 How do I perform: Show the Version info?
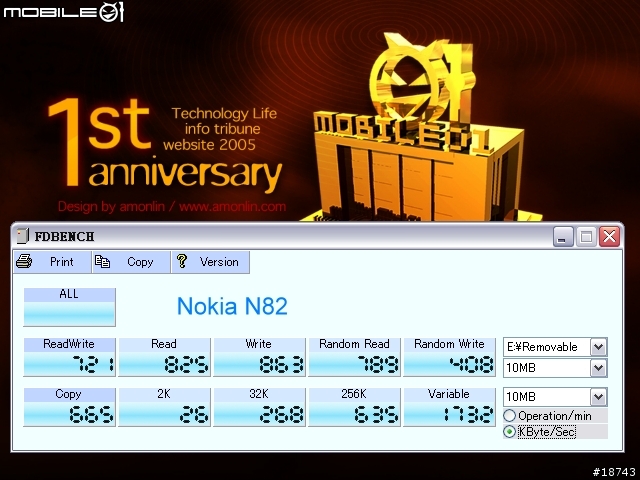(211, 262)
